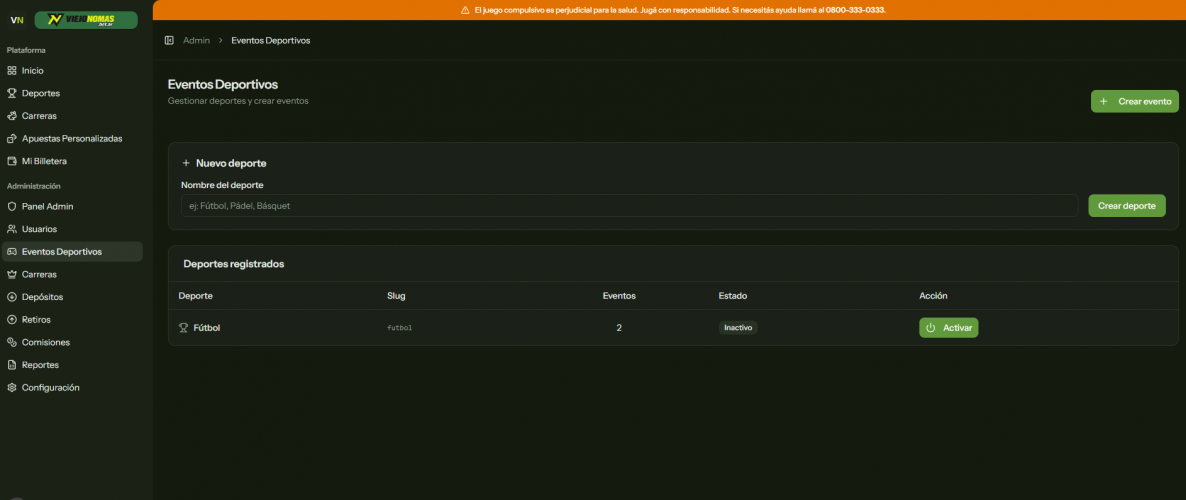
Task: Go to Apuestas Personalizadas
Action: pyautogui.click(x=72, y=138)
